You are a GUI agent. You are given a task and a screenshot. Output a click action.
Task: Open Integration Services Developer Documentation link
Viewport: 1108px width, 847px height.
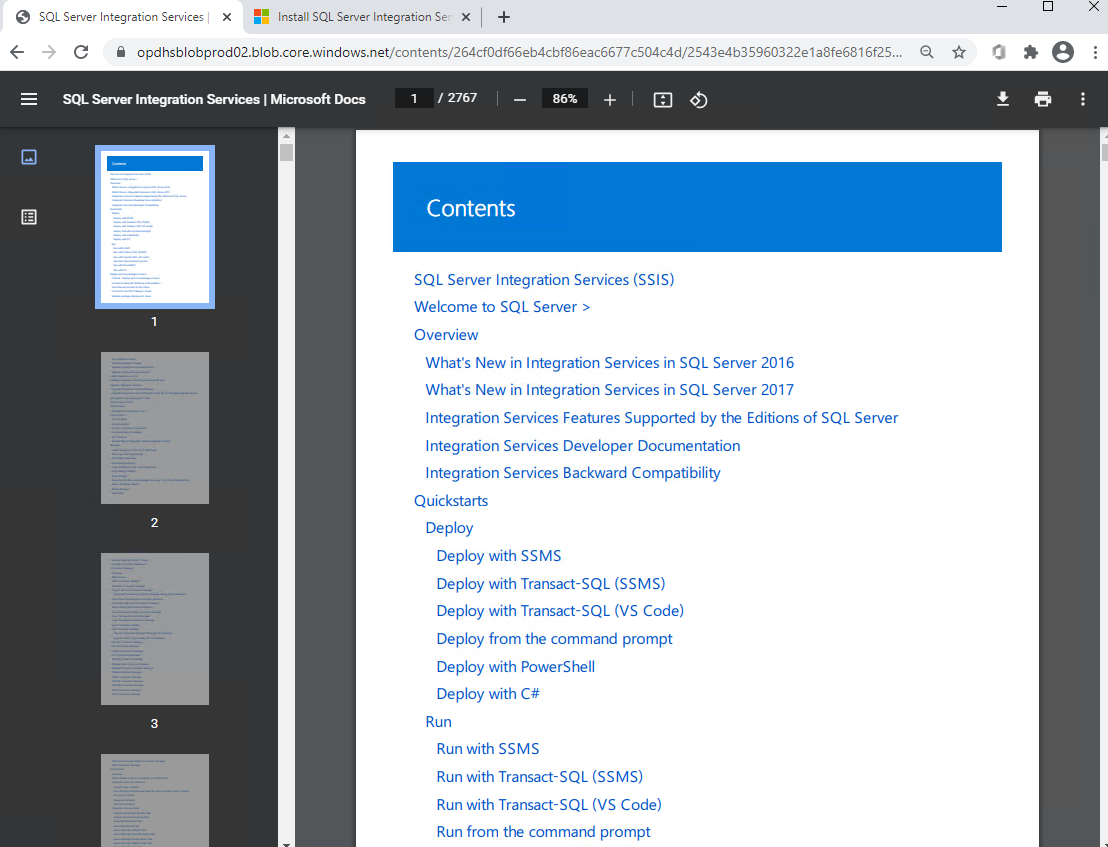pyautogui.click(x=583, y=446)
